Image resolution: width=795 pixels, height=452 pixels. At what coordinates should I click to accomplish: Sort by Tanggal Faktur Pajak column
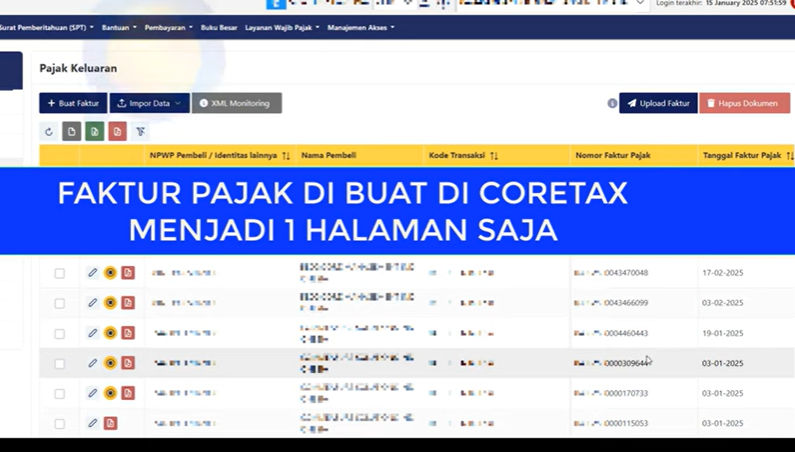pyautogui.click(x=789, y=156)
